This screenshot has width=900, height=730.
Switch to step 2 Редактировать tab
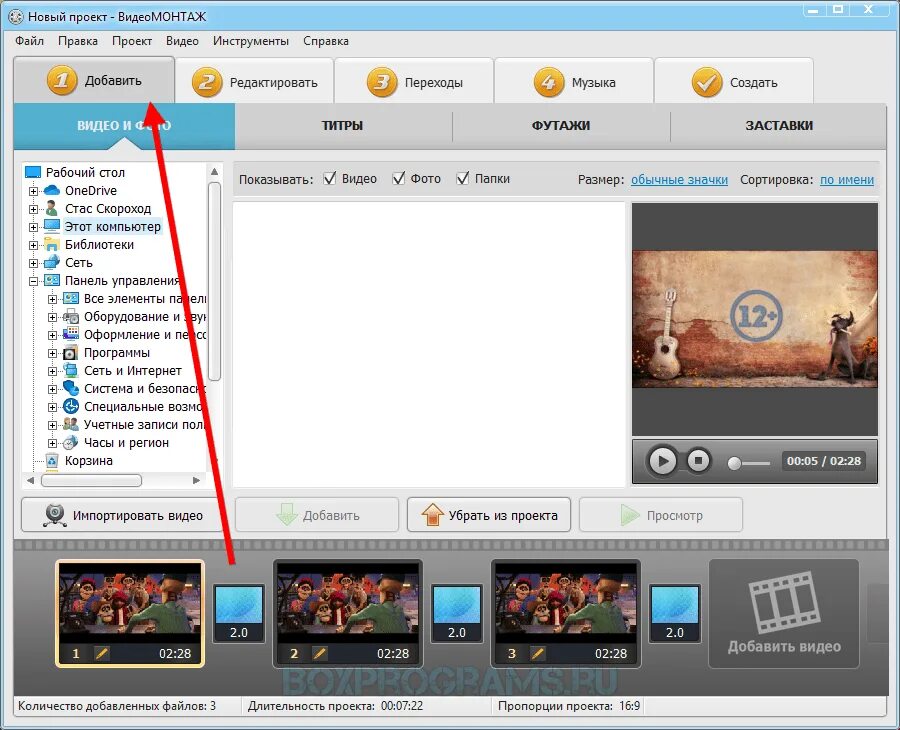click(x=254, y=81)
